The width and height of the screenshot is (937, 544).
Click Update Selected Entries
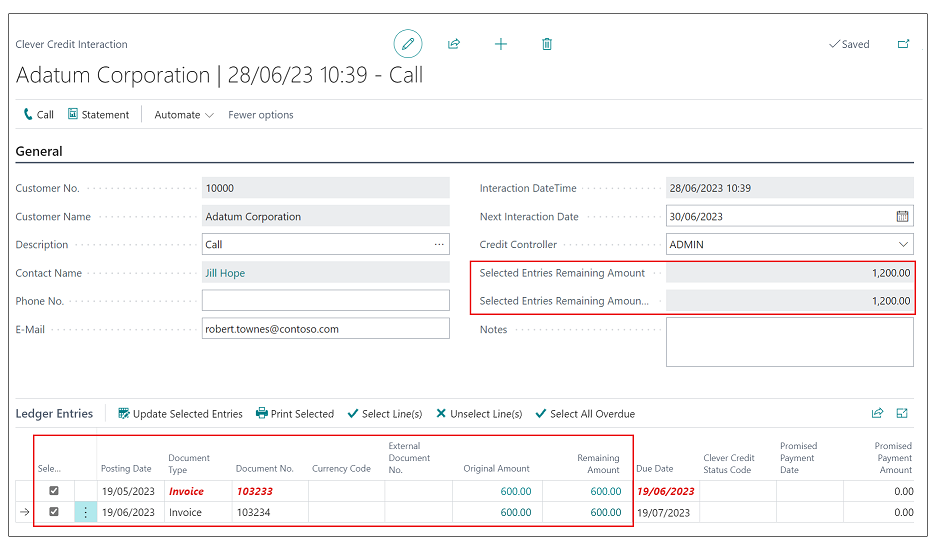[180, 414]
